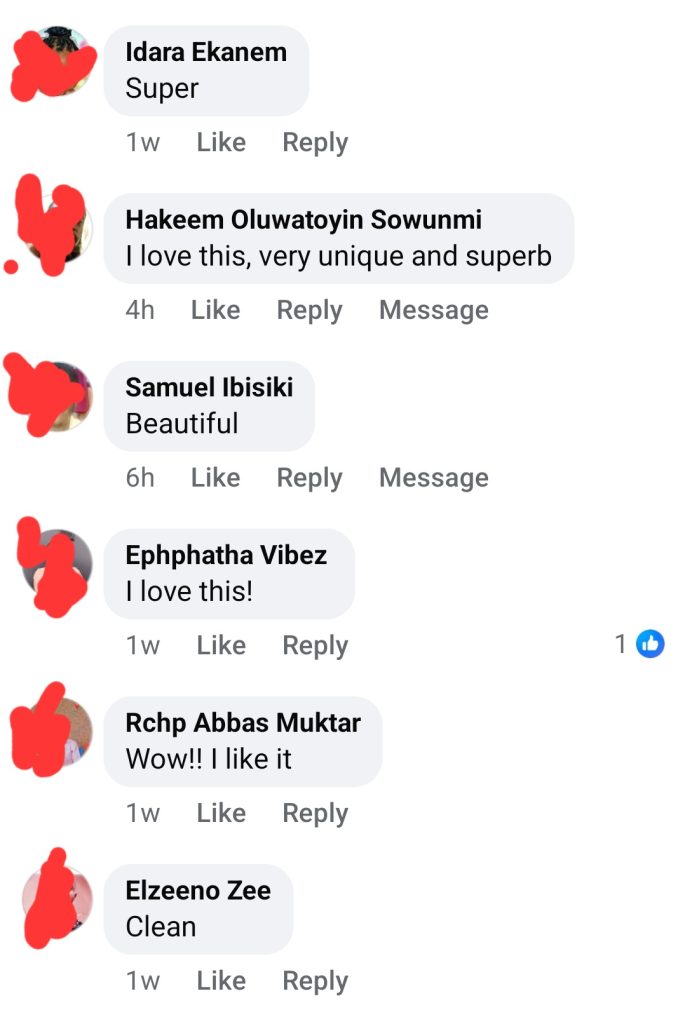Like Rchp Abbas Muktar's comment

pyautogui.click(x=221, y=814)
